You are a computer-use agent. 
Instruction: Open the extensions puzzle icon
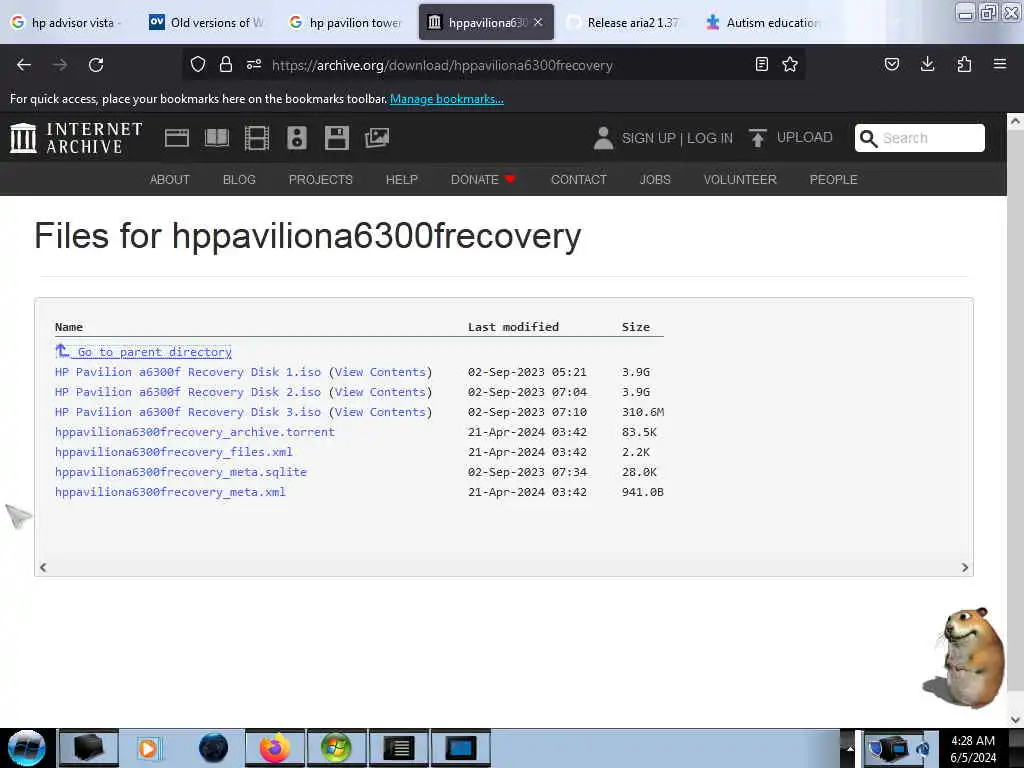[x=964, y=64]
